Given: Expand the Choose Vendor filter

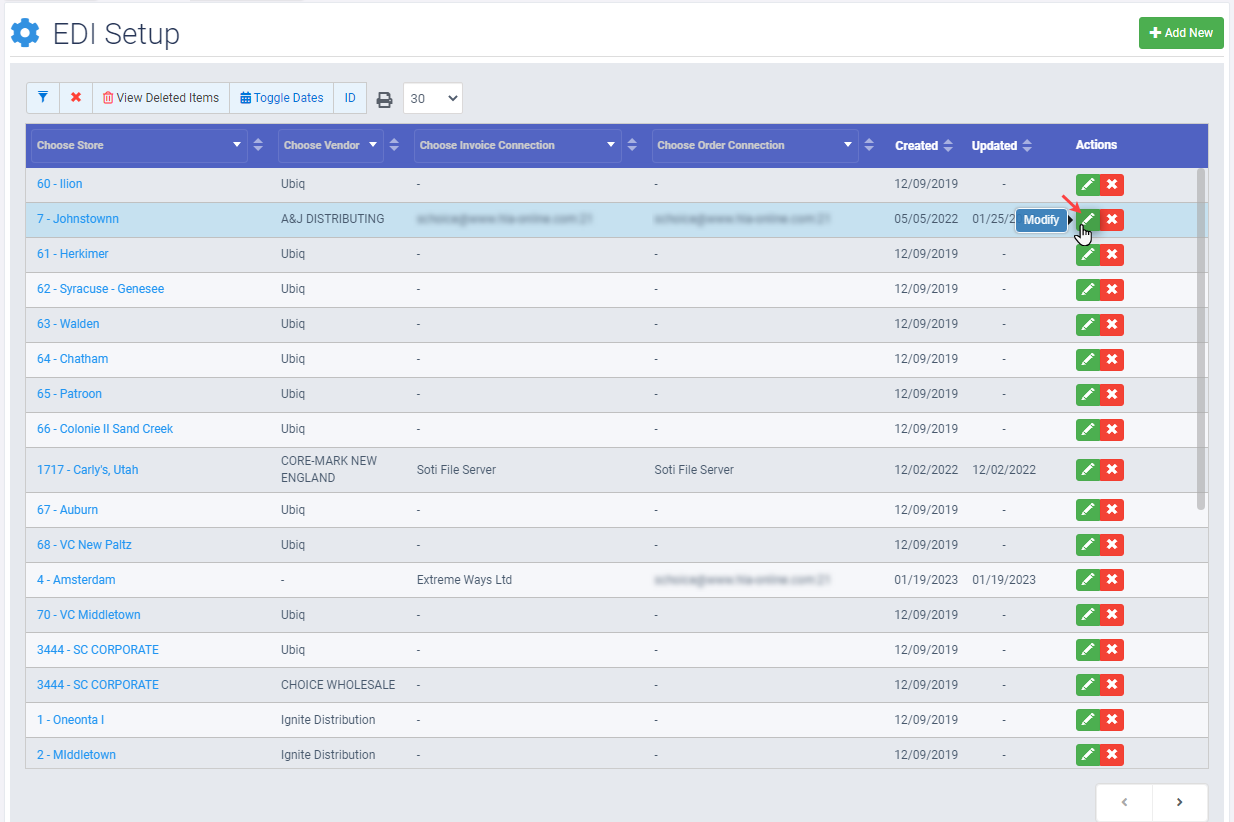Looking at the screenshot, I should coord(331,145).
